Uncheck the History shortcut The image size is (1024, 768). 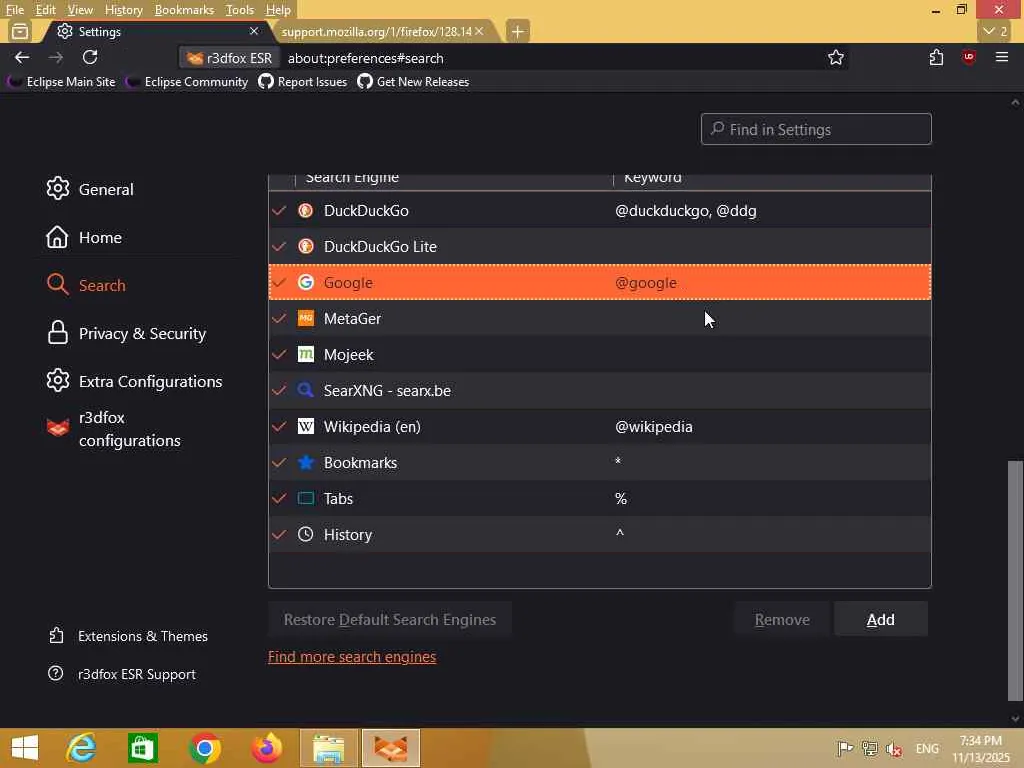[x=279, y=534]
